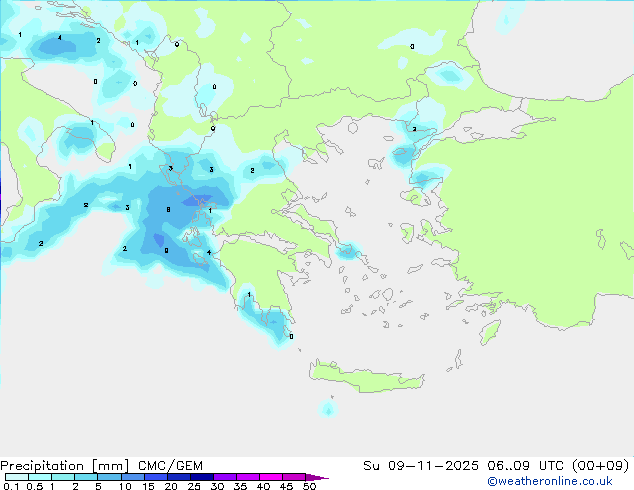The width and height of the screenshot is (634, 490).
Task: Click the legend label '50'
Action: click(309, 486)
